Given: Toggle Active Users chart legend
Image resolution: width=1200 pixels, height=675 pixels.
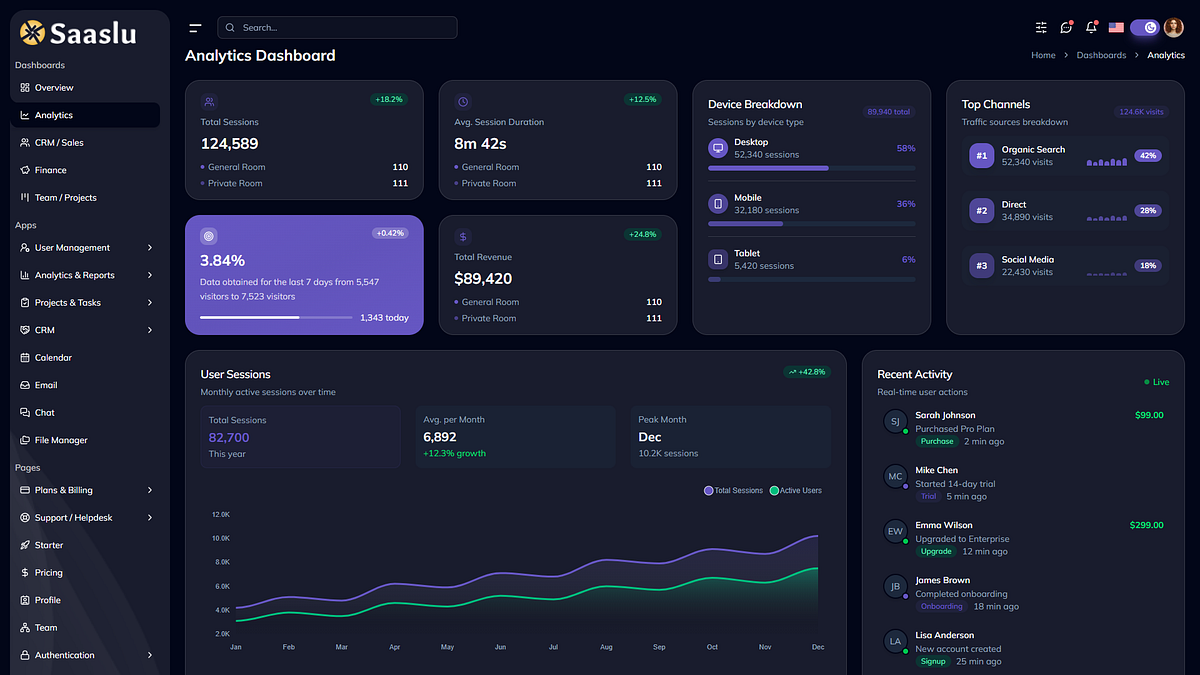Looking at the screenshot, I should coord(796,491).
